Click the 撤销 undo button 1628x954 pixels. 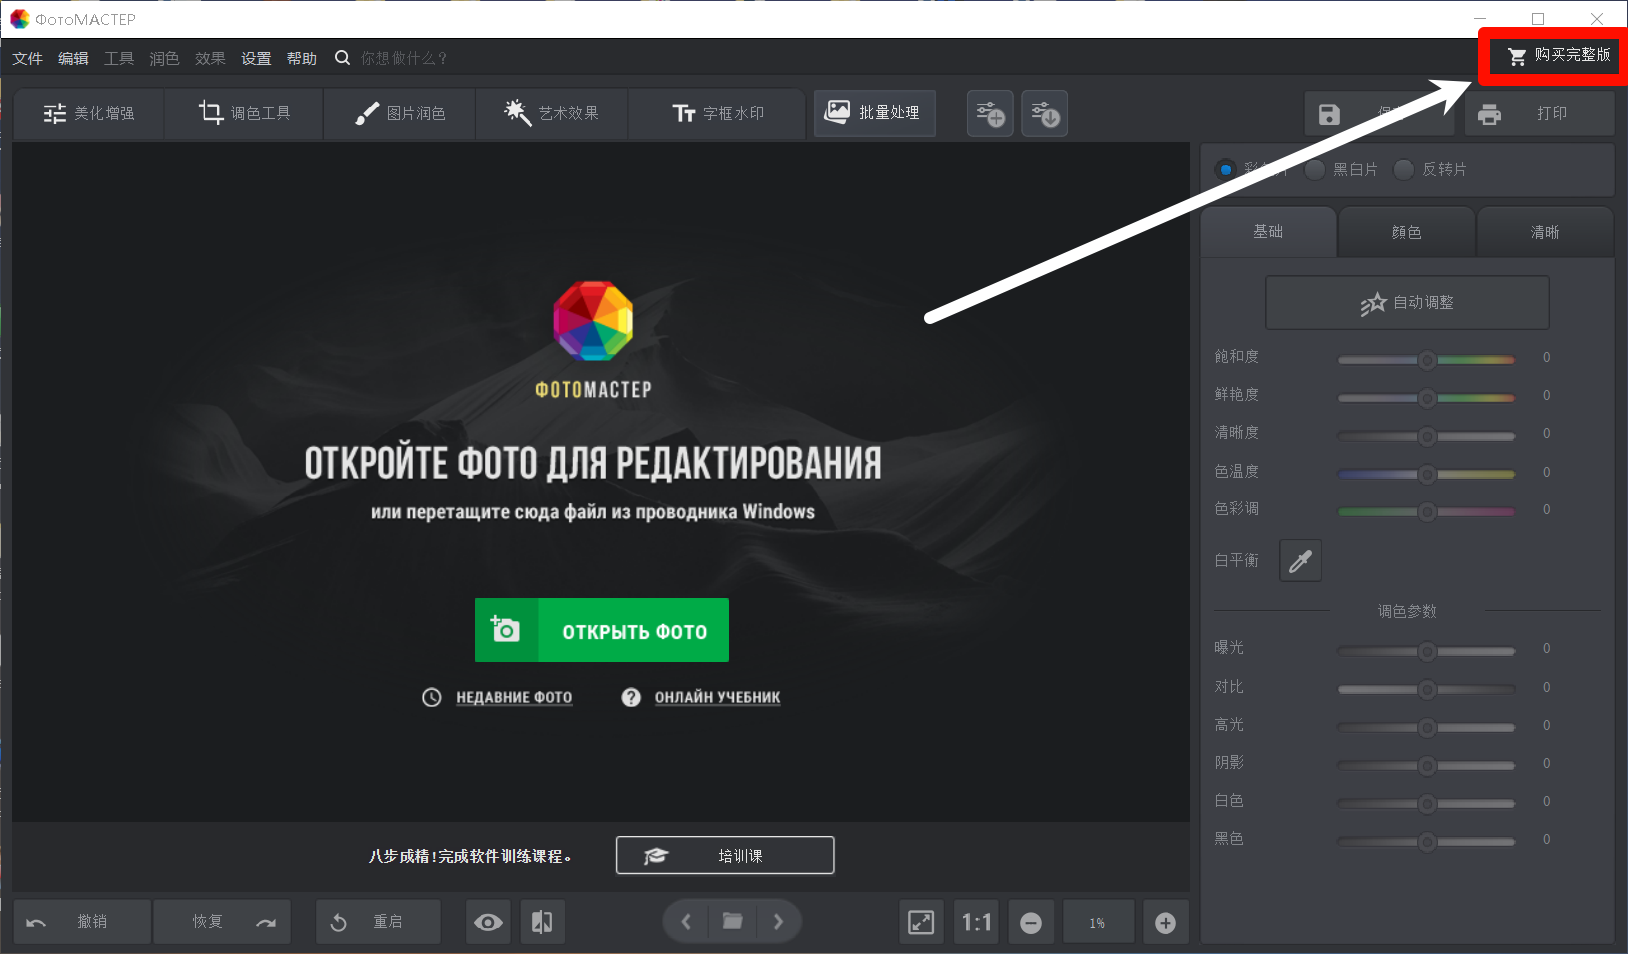tap(82, 922)
